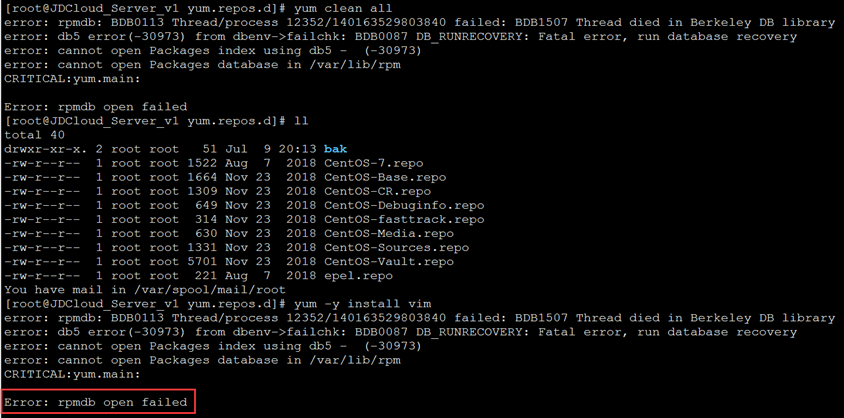Click the CentOS-CR.repo filename
This screenshot has height=418, width=844.
(x=377, y=191)
